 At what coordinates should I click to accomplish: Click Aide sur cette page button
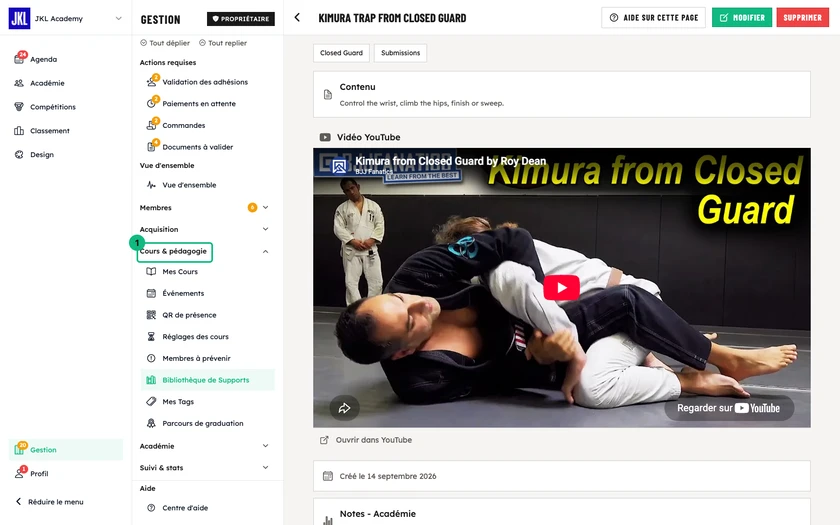(x=653, y=18)
